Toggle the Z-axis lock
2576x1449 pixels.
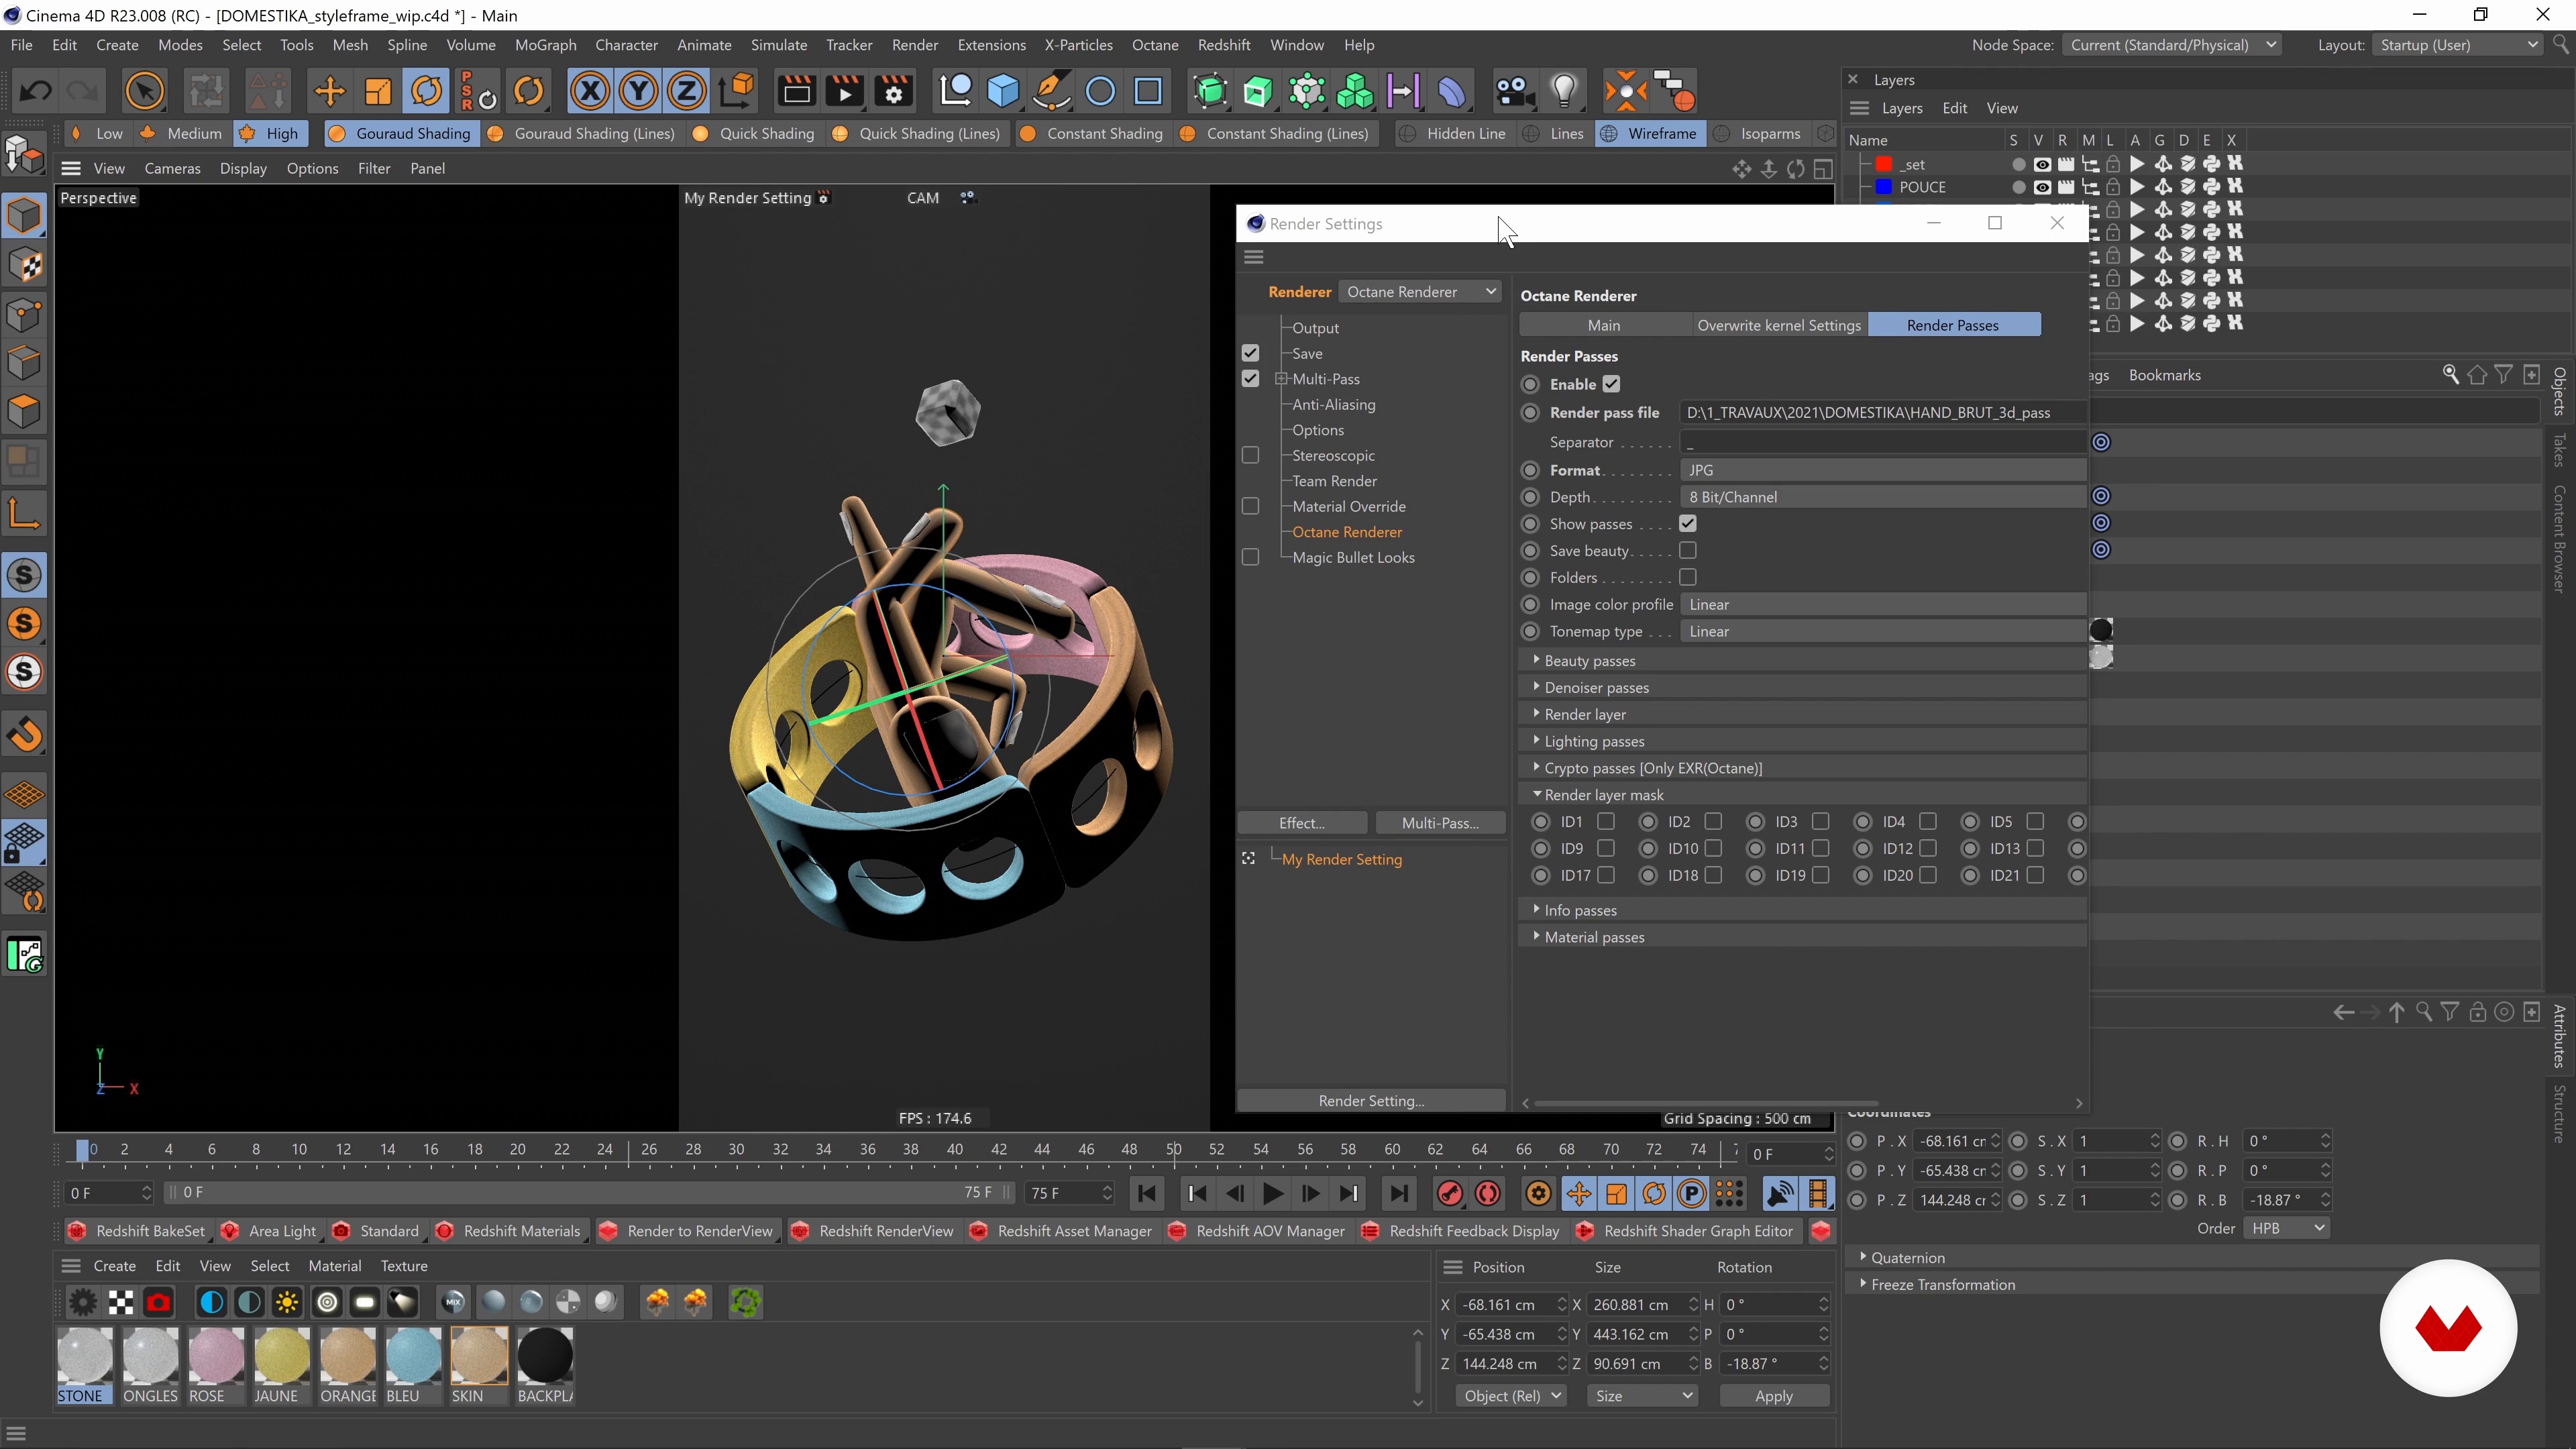coord(687,92)
